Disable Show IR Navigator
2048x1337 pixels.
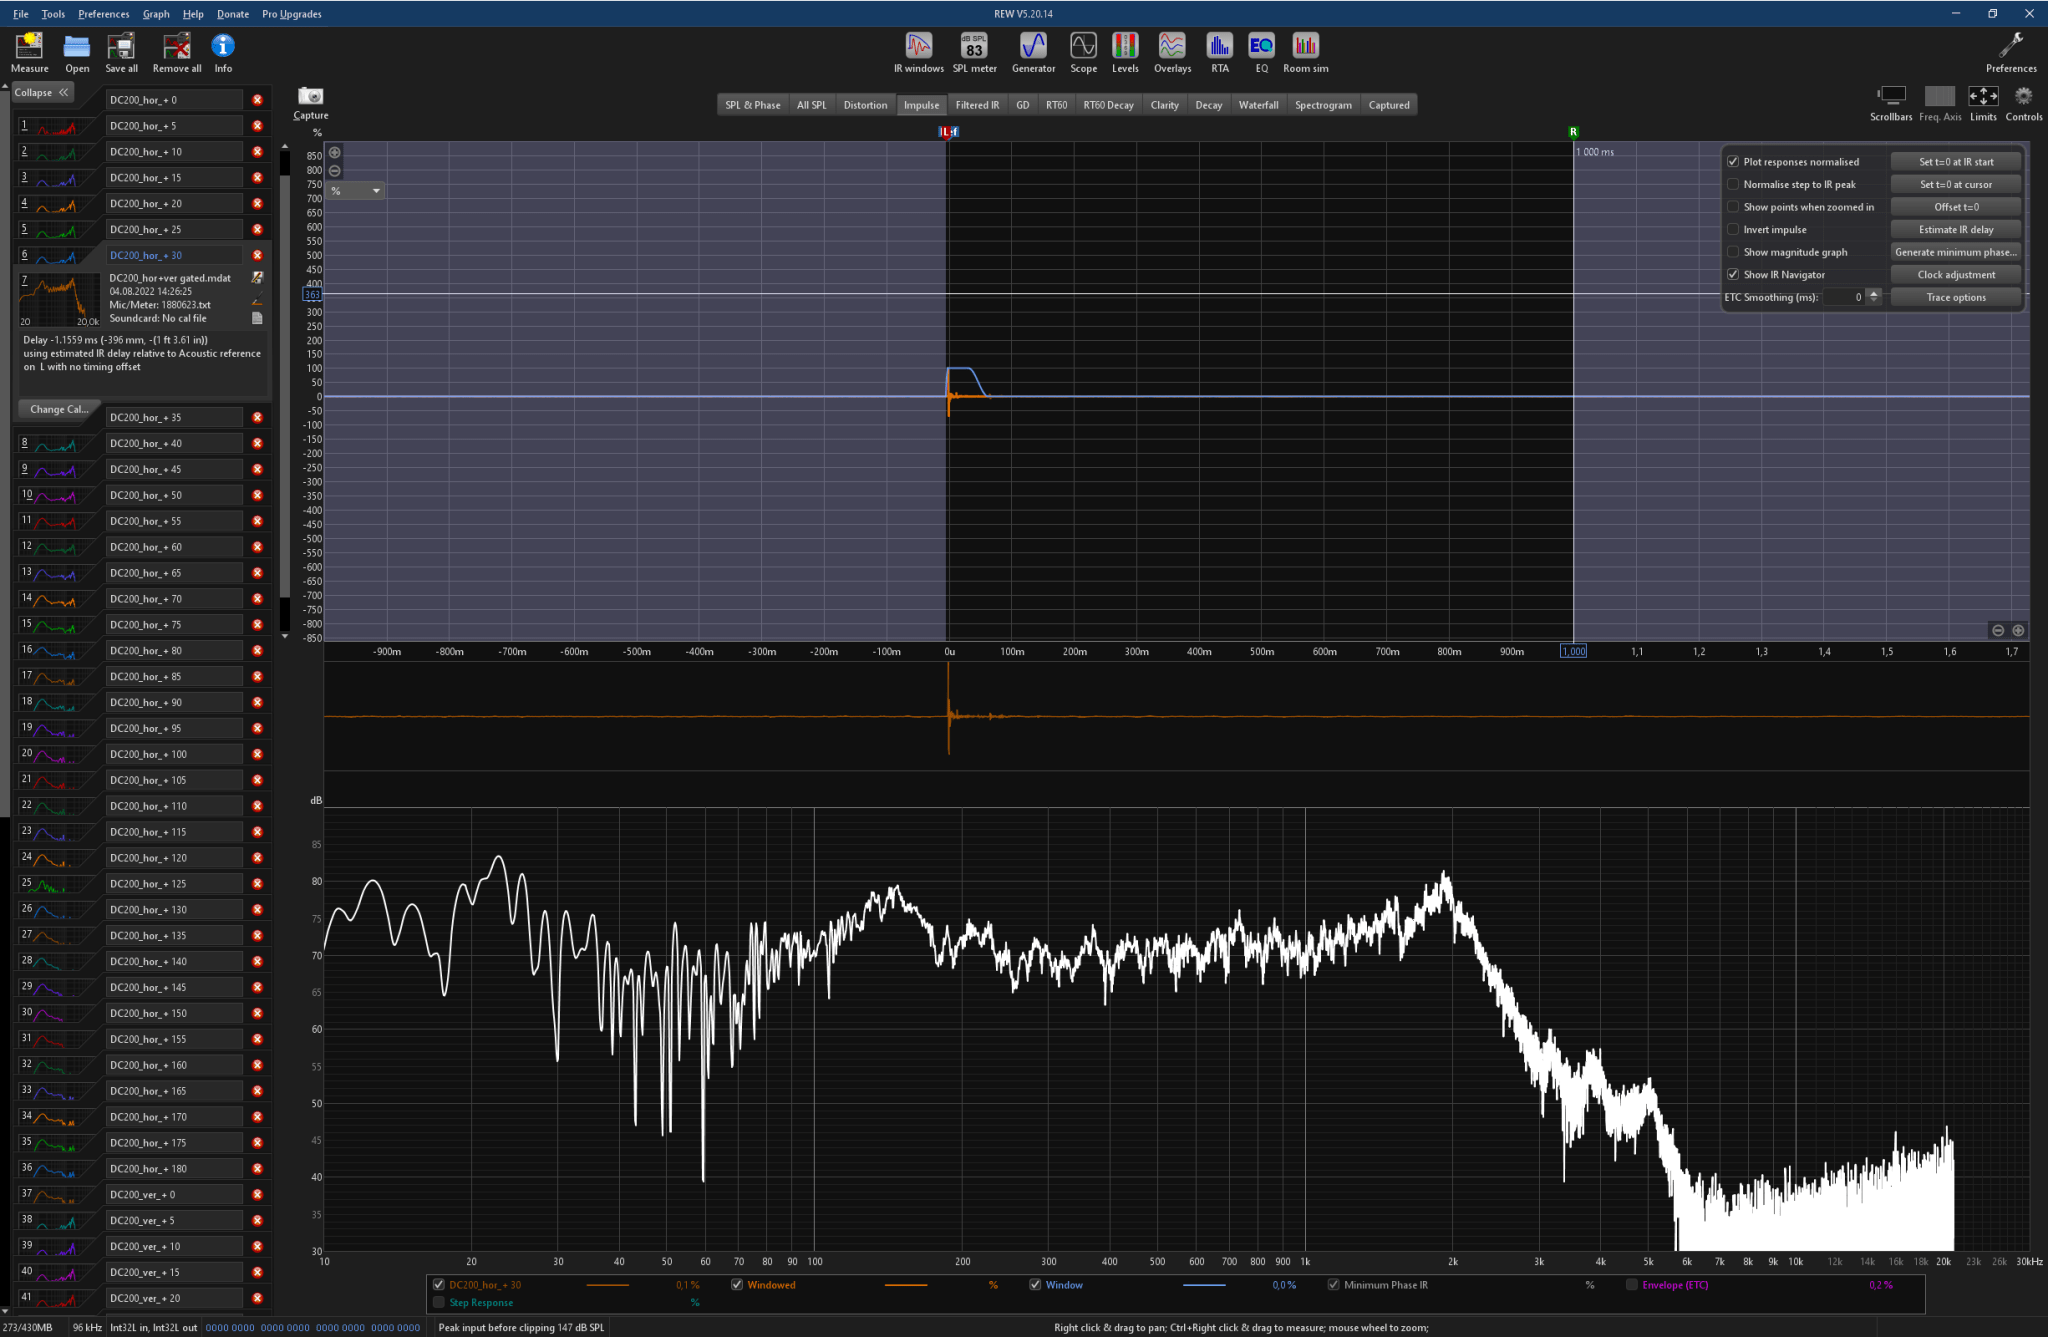click(x=1733, y=274)
